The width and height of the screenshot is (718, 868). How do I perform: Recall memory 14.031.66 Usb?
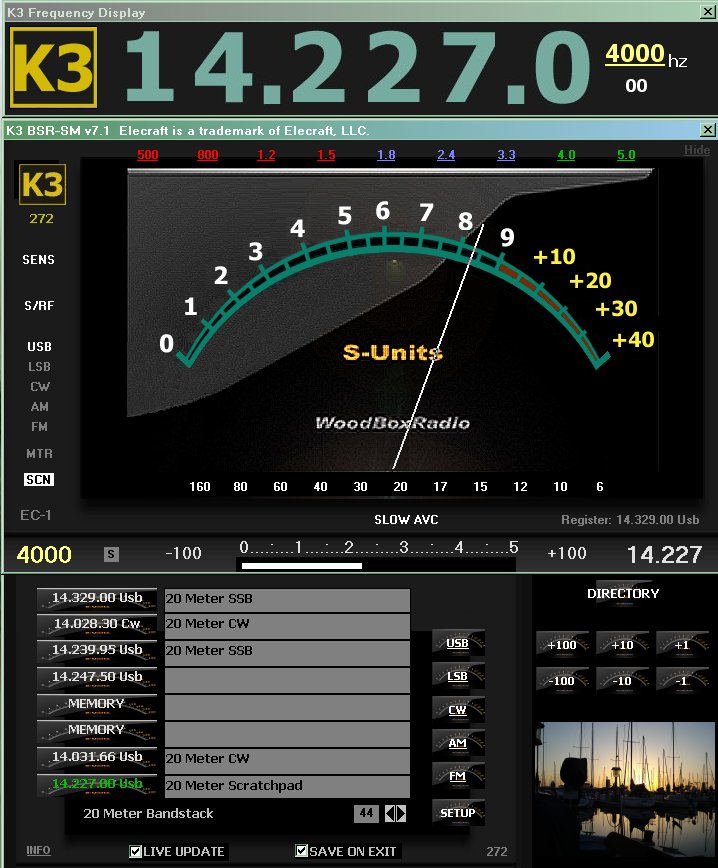(x=97, y=758)
